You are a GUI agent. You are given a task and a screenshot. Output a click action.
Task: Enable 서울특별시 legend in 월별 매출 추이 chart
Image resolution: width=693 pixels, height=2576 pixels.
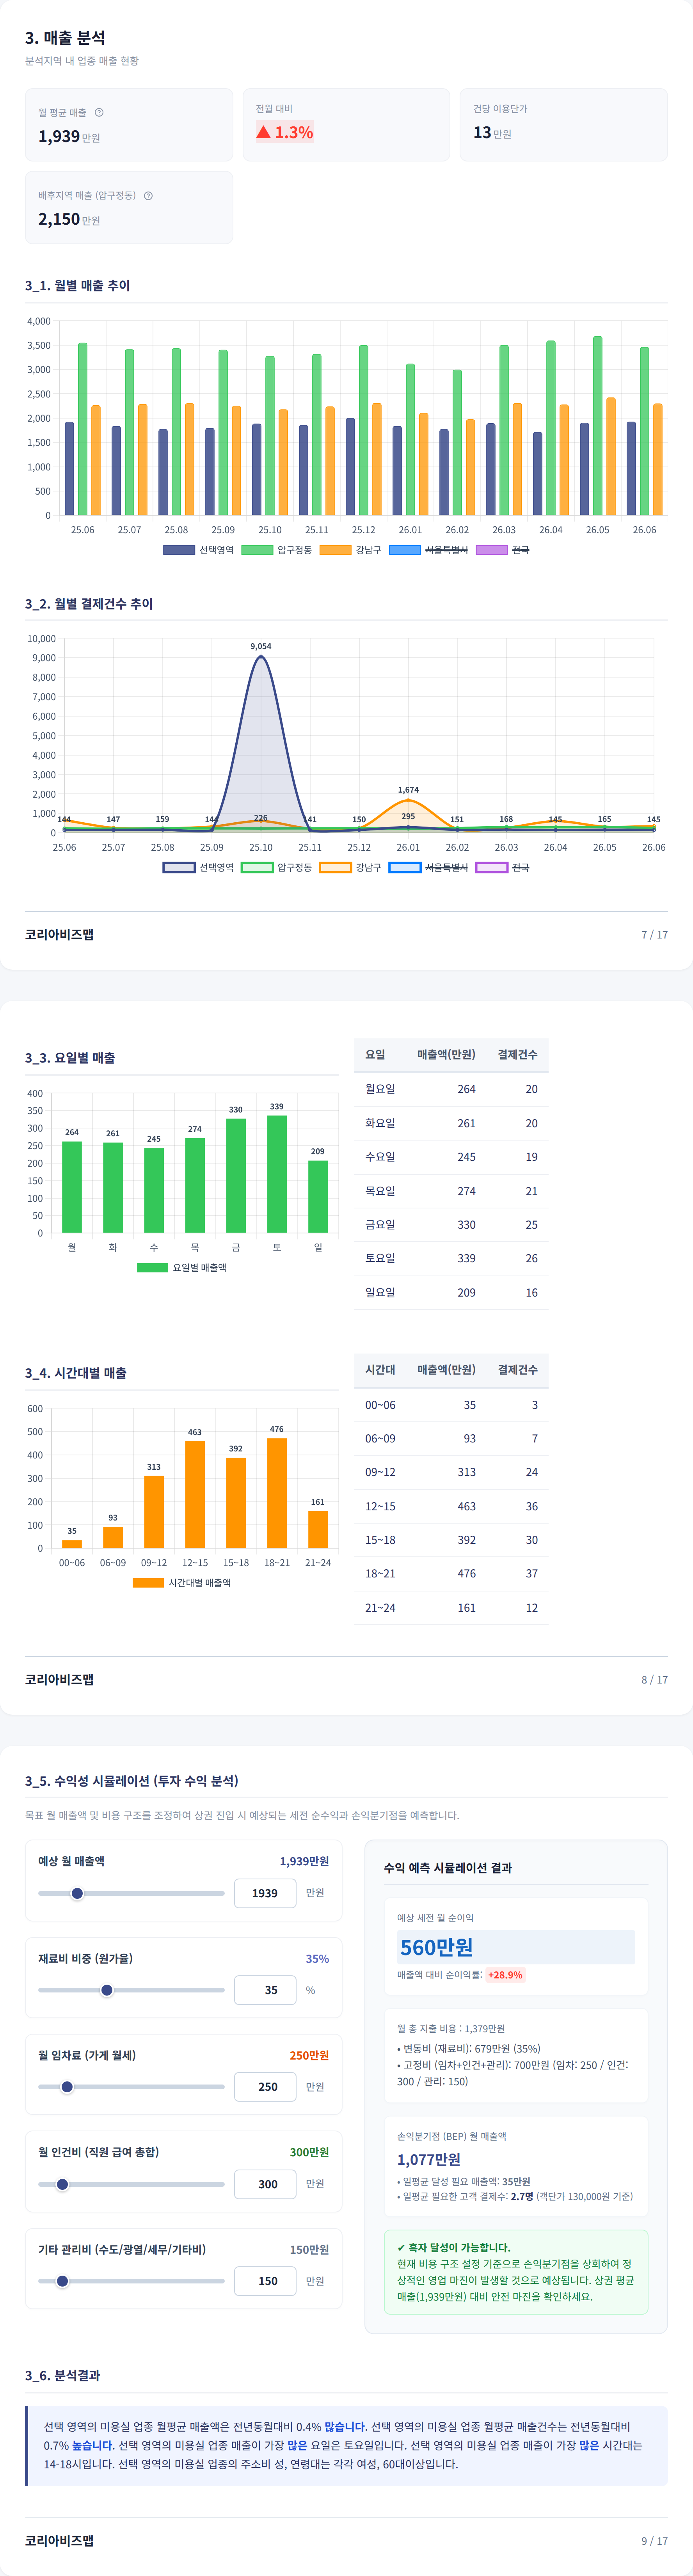[428, 550]
